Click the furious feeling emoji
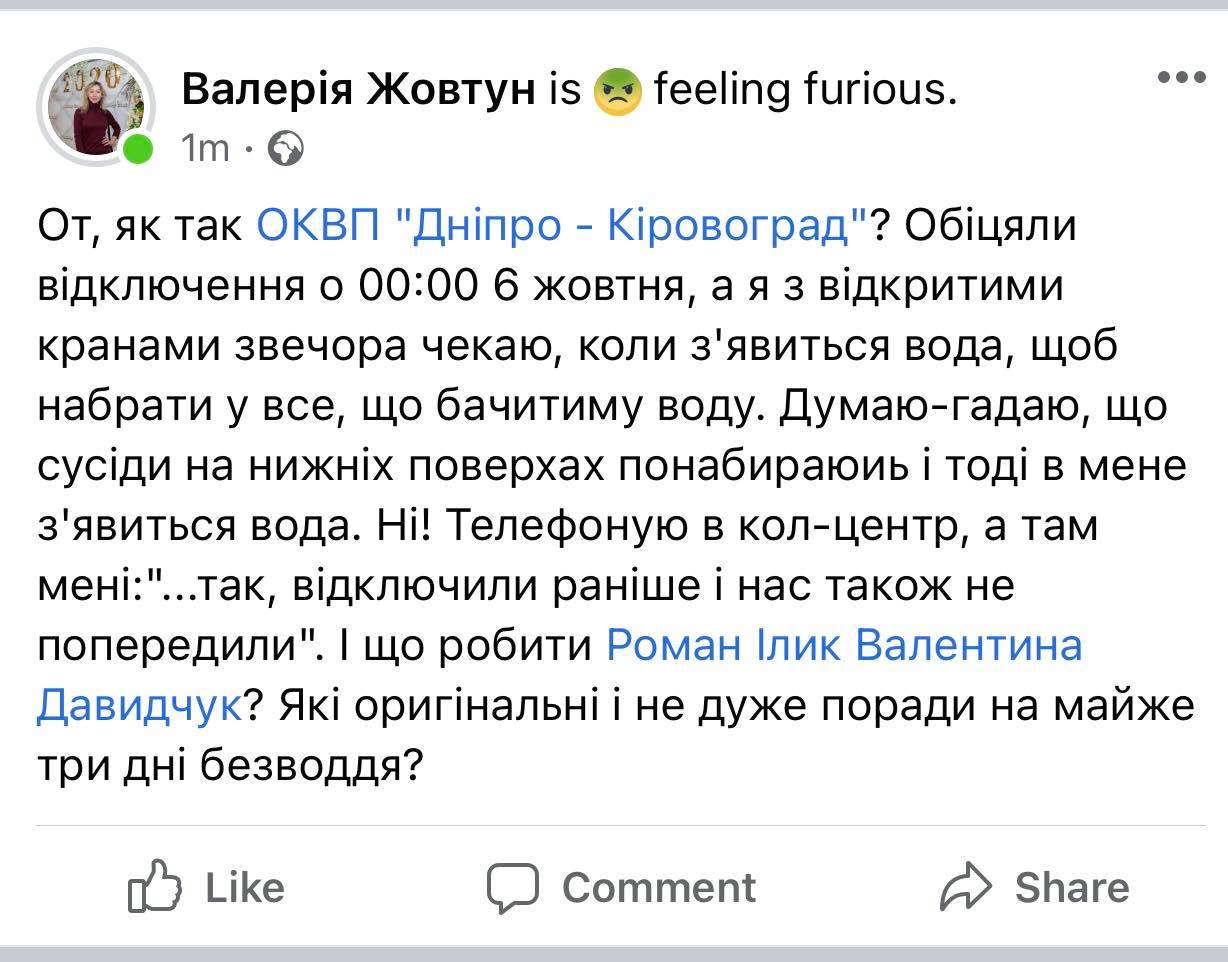The height and width of the screenshot is (962, 1228). click(x=617, y=93)
